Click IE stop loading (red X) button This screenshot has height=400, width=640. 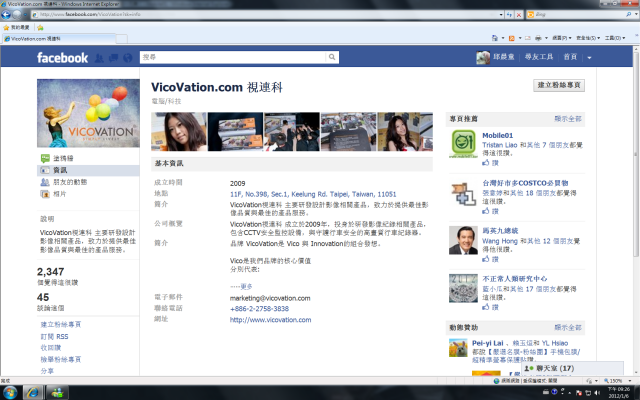pos(519,15)
